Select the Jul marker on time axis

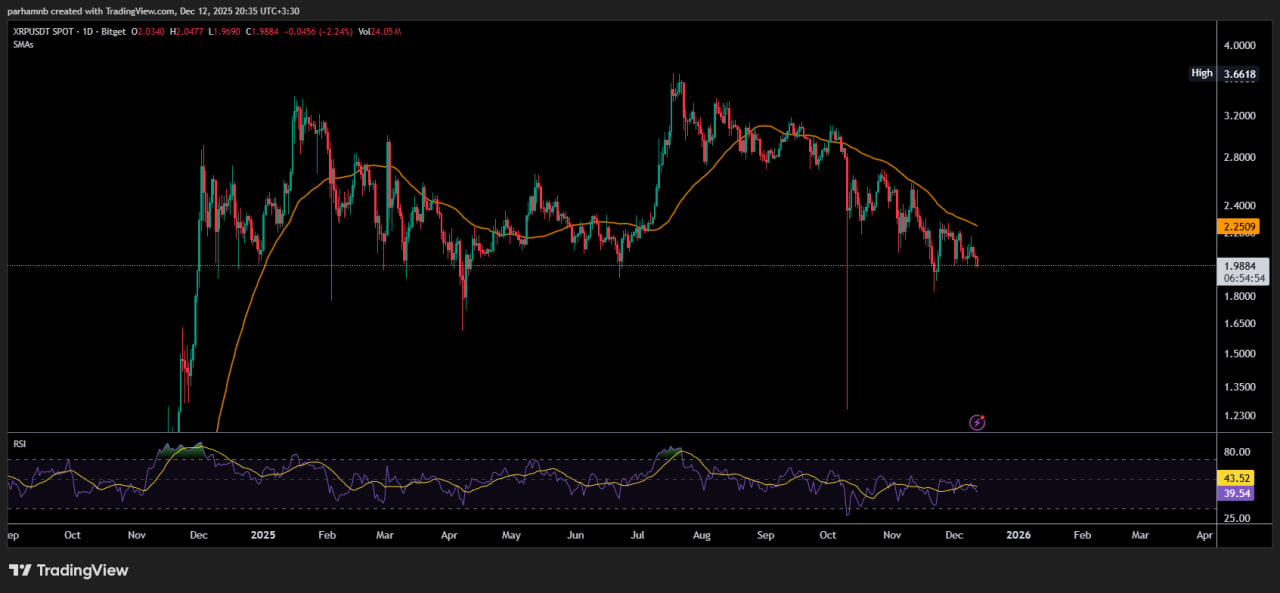(637, 536)
